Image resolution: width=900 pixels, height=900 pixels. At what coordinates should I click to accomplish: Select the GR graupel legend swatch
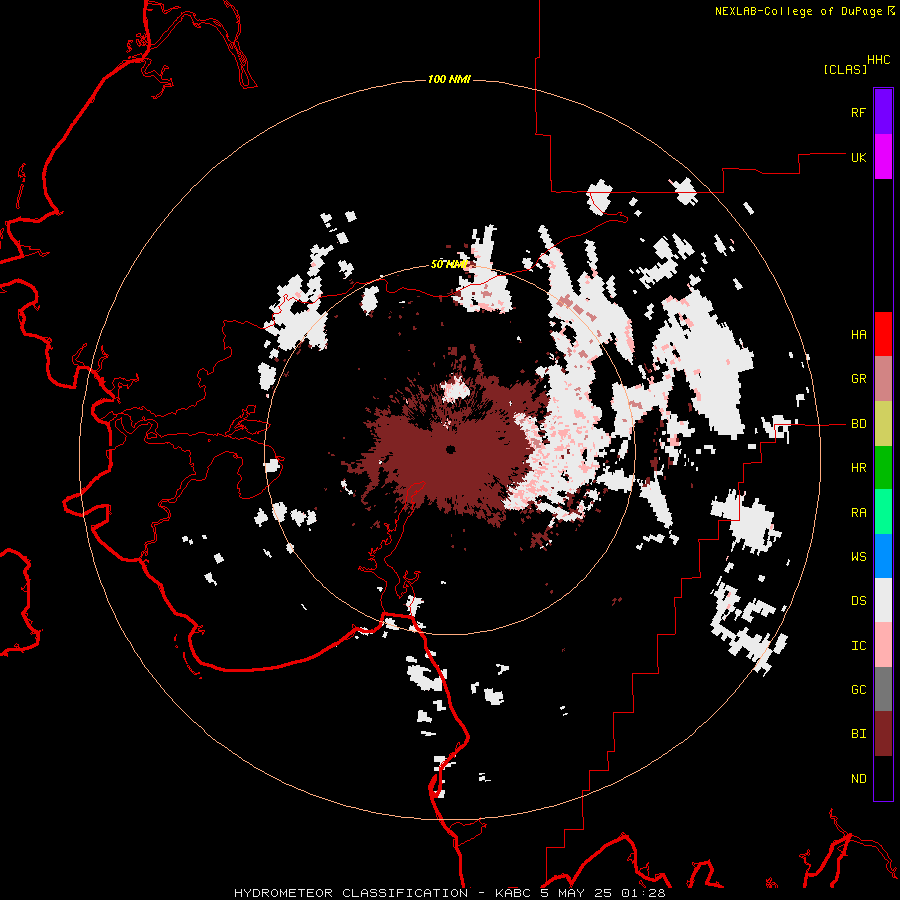tap(883, 379)
